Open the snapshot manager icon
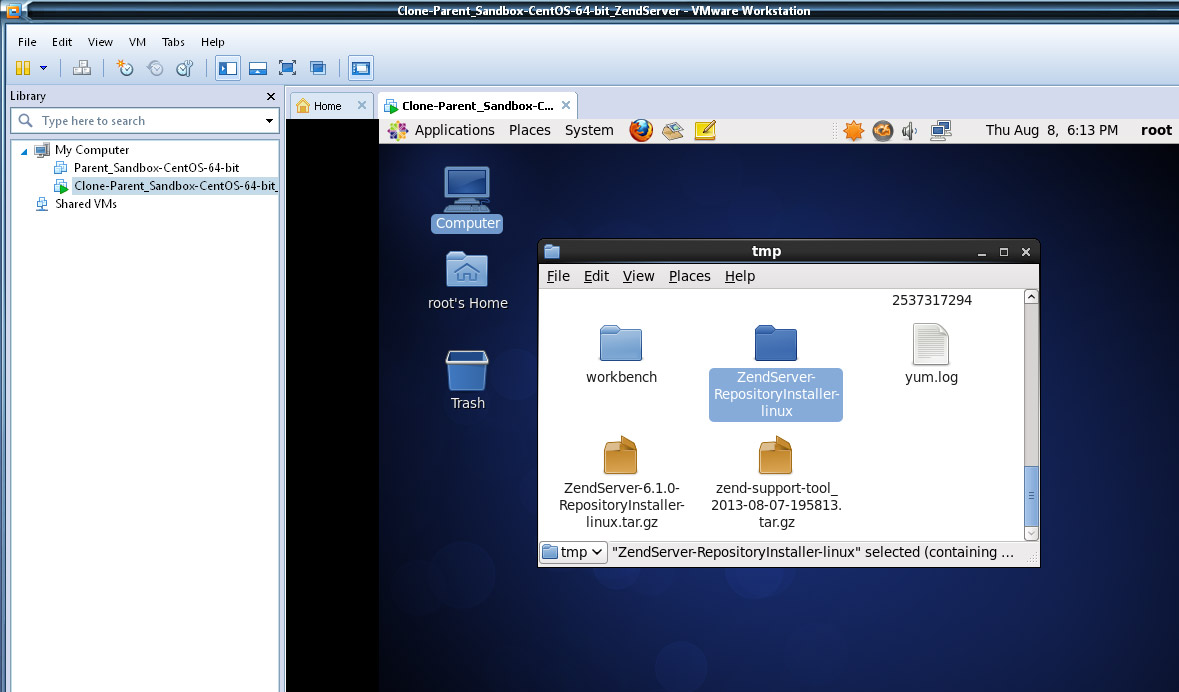Screen dimensions: 1179x692 coord(185,68)
